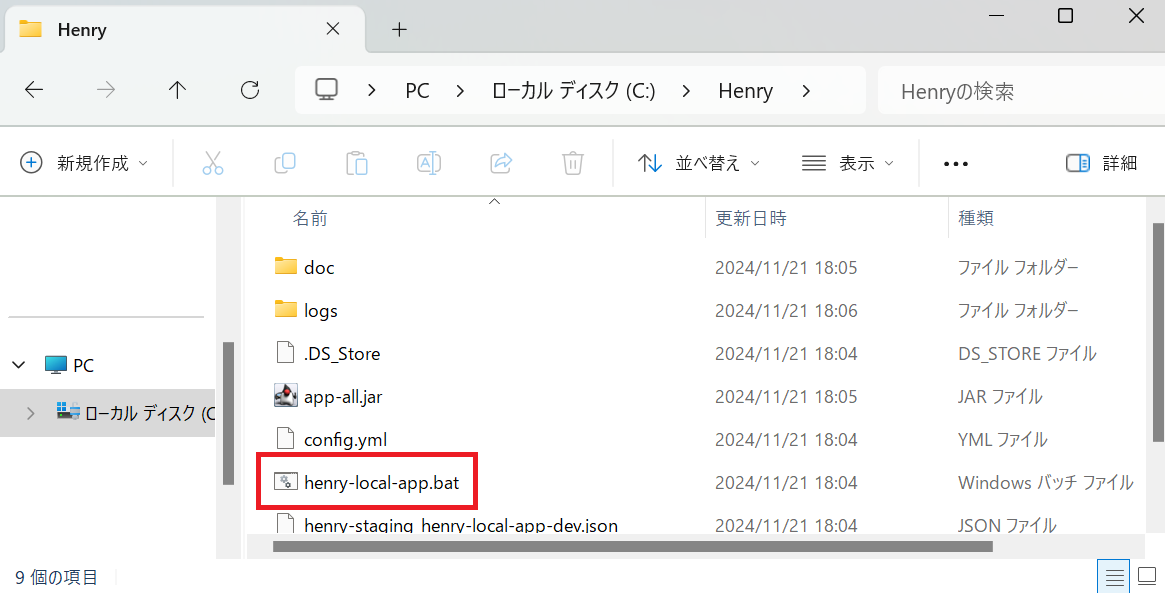Screen dimensions: 1165x593
Task: Click the Forward navigation arrow
Action: [106, 91]
